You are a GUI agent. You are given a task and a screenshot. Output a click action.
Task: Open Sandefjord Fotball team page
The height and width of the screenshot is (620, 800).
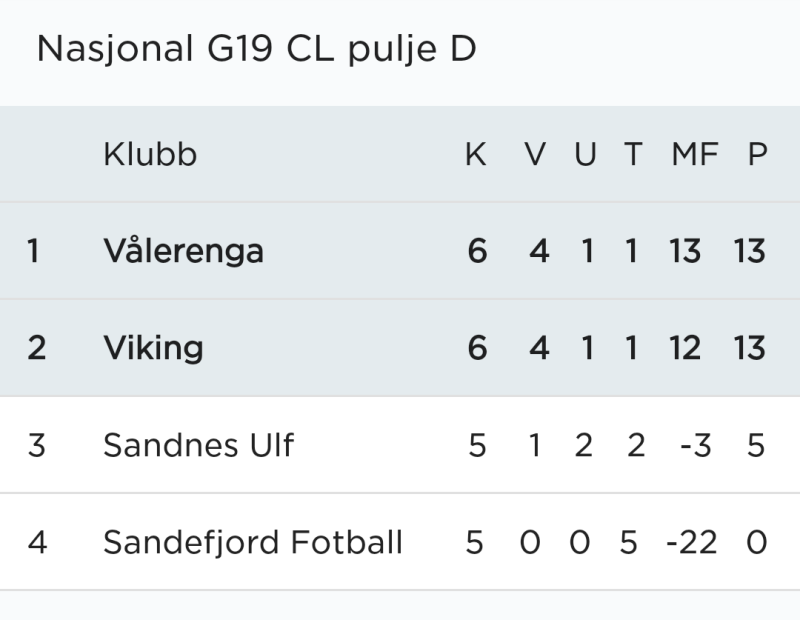[x=253, y=542]
